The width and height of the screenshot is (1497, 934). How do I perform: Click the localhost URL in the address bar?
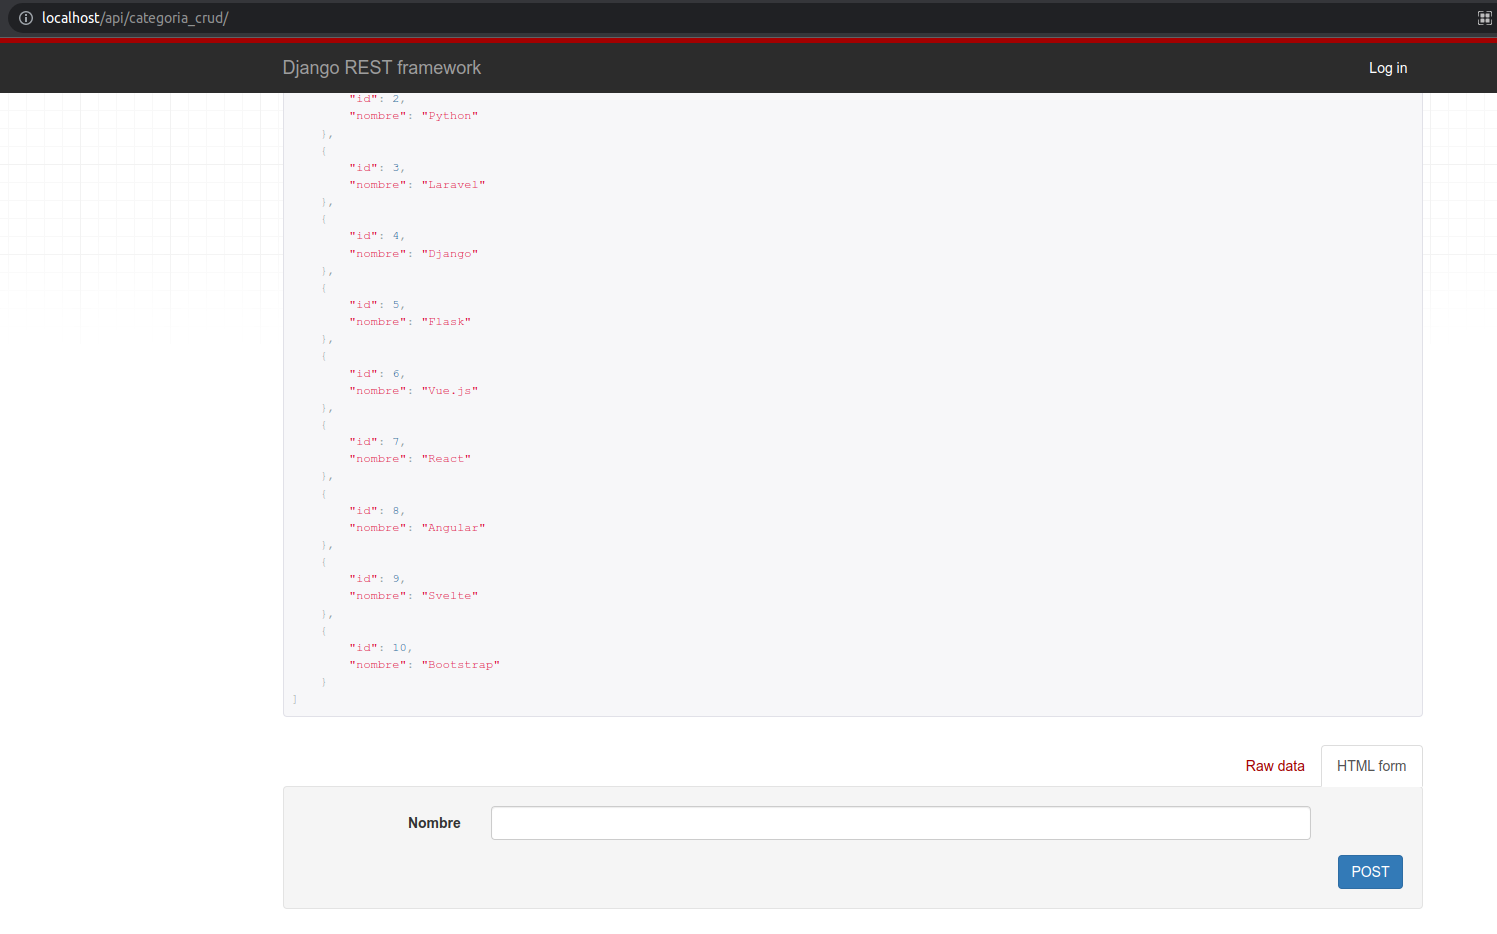coord(135,18)
